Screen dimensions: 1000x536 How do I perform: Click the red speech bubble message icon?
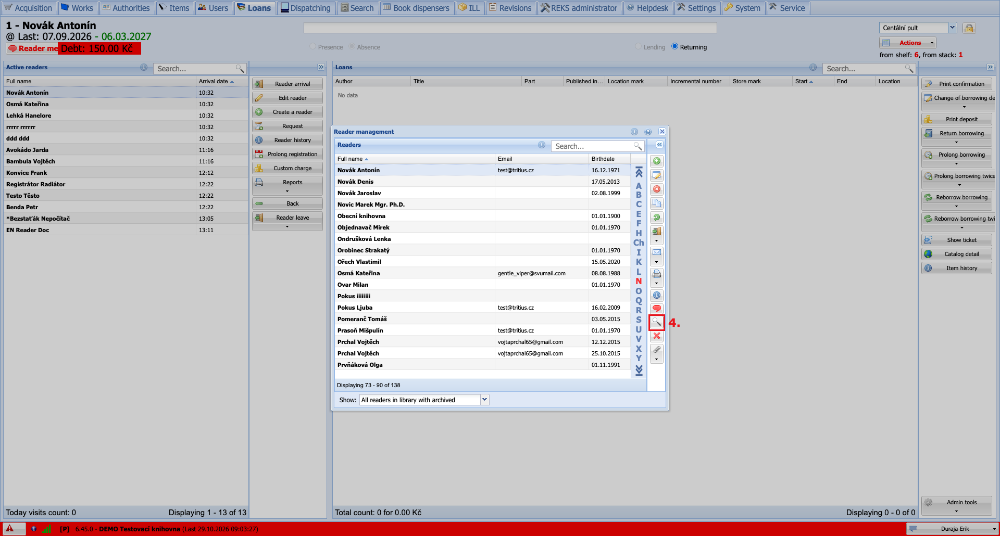pos(656,309)
